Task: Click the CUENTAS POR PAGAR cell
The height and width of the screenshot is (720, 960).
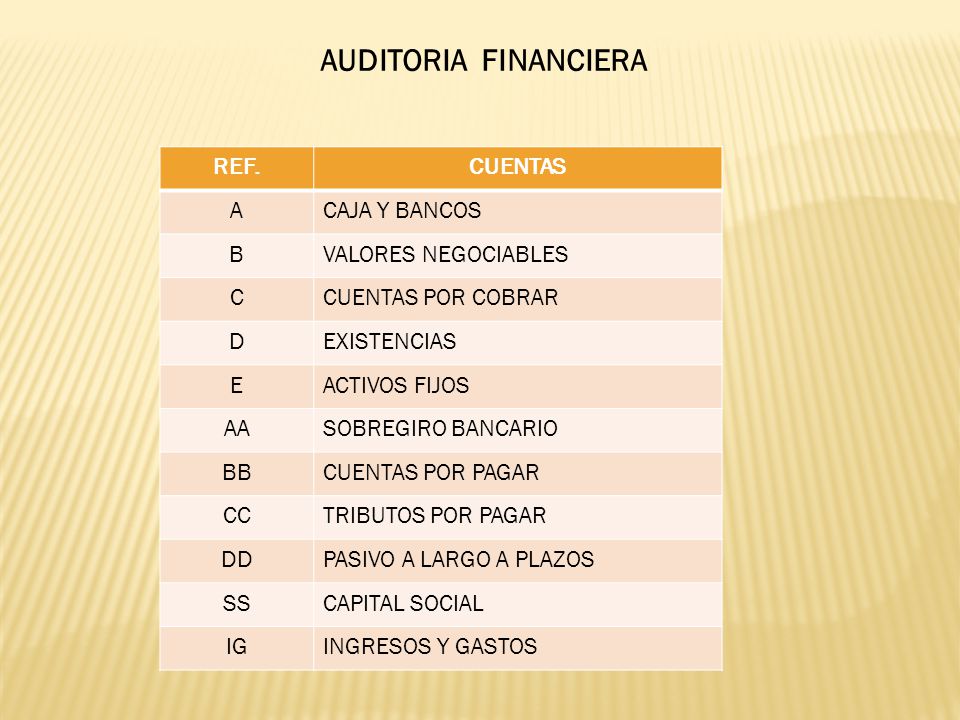Action: coord(517,473)
